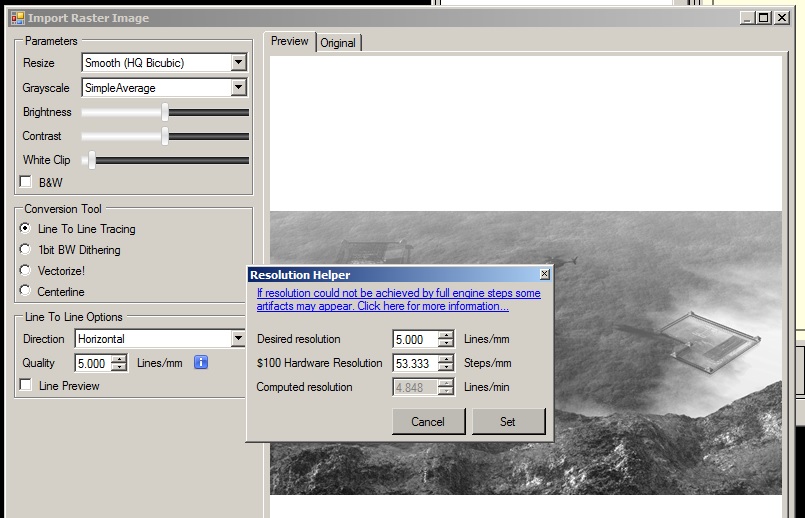Image resolution: width=805 pixels, height=518 pixels.
Task: Click the Cancel button in Resolution Helper
Action: coord(428,421)
